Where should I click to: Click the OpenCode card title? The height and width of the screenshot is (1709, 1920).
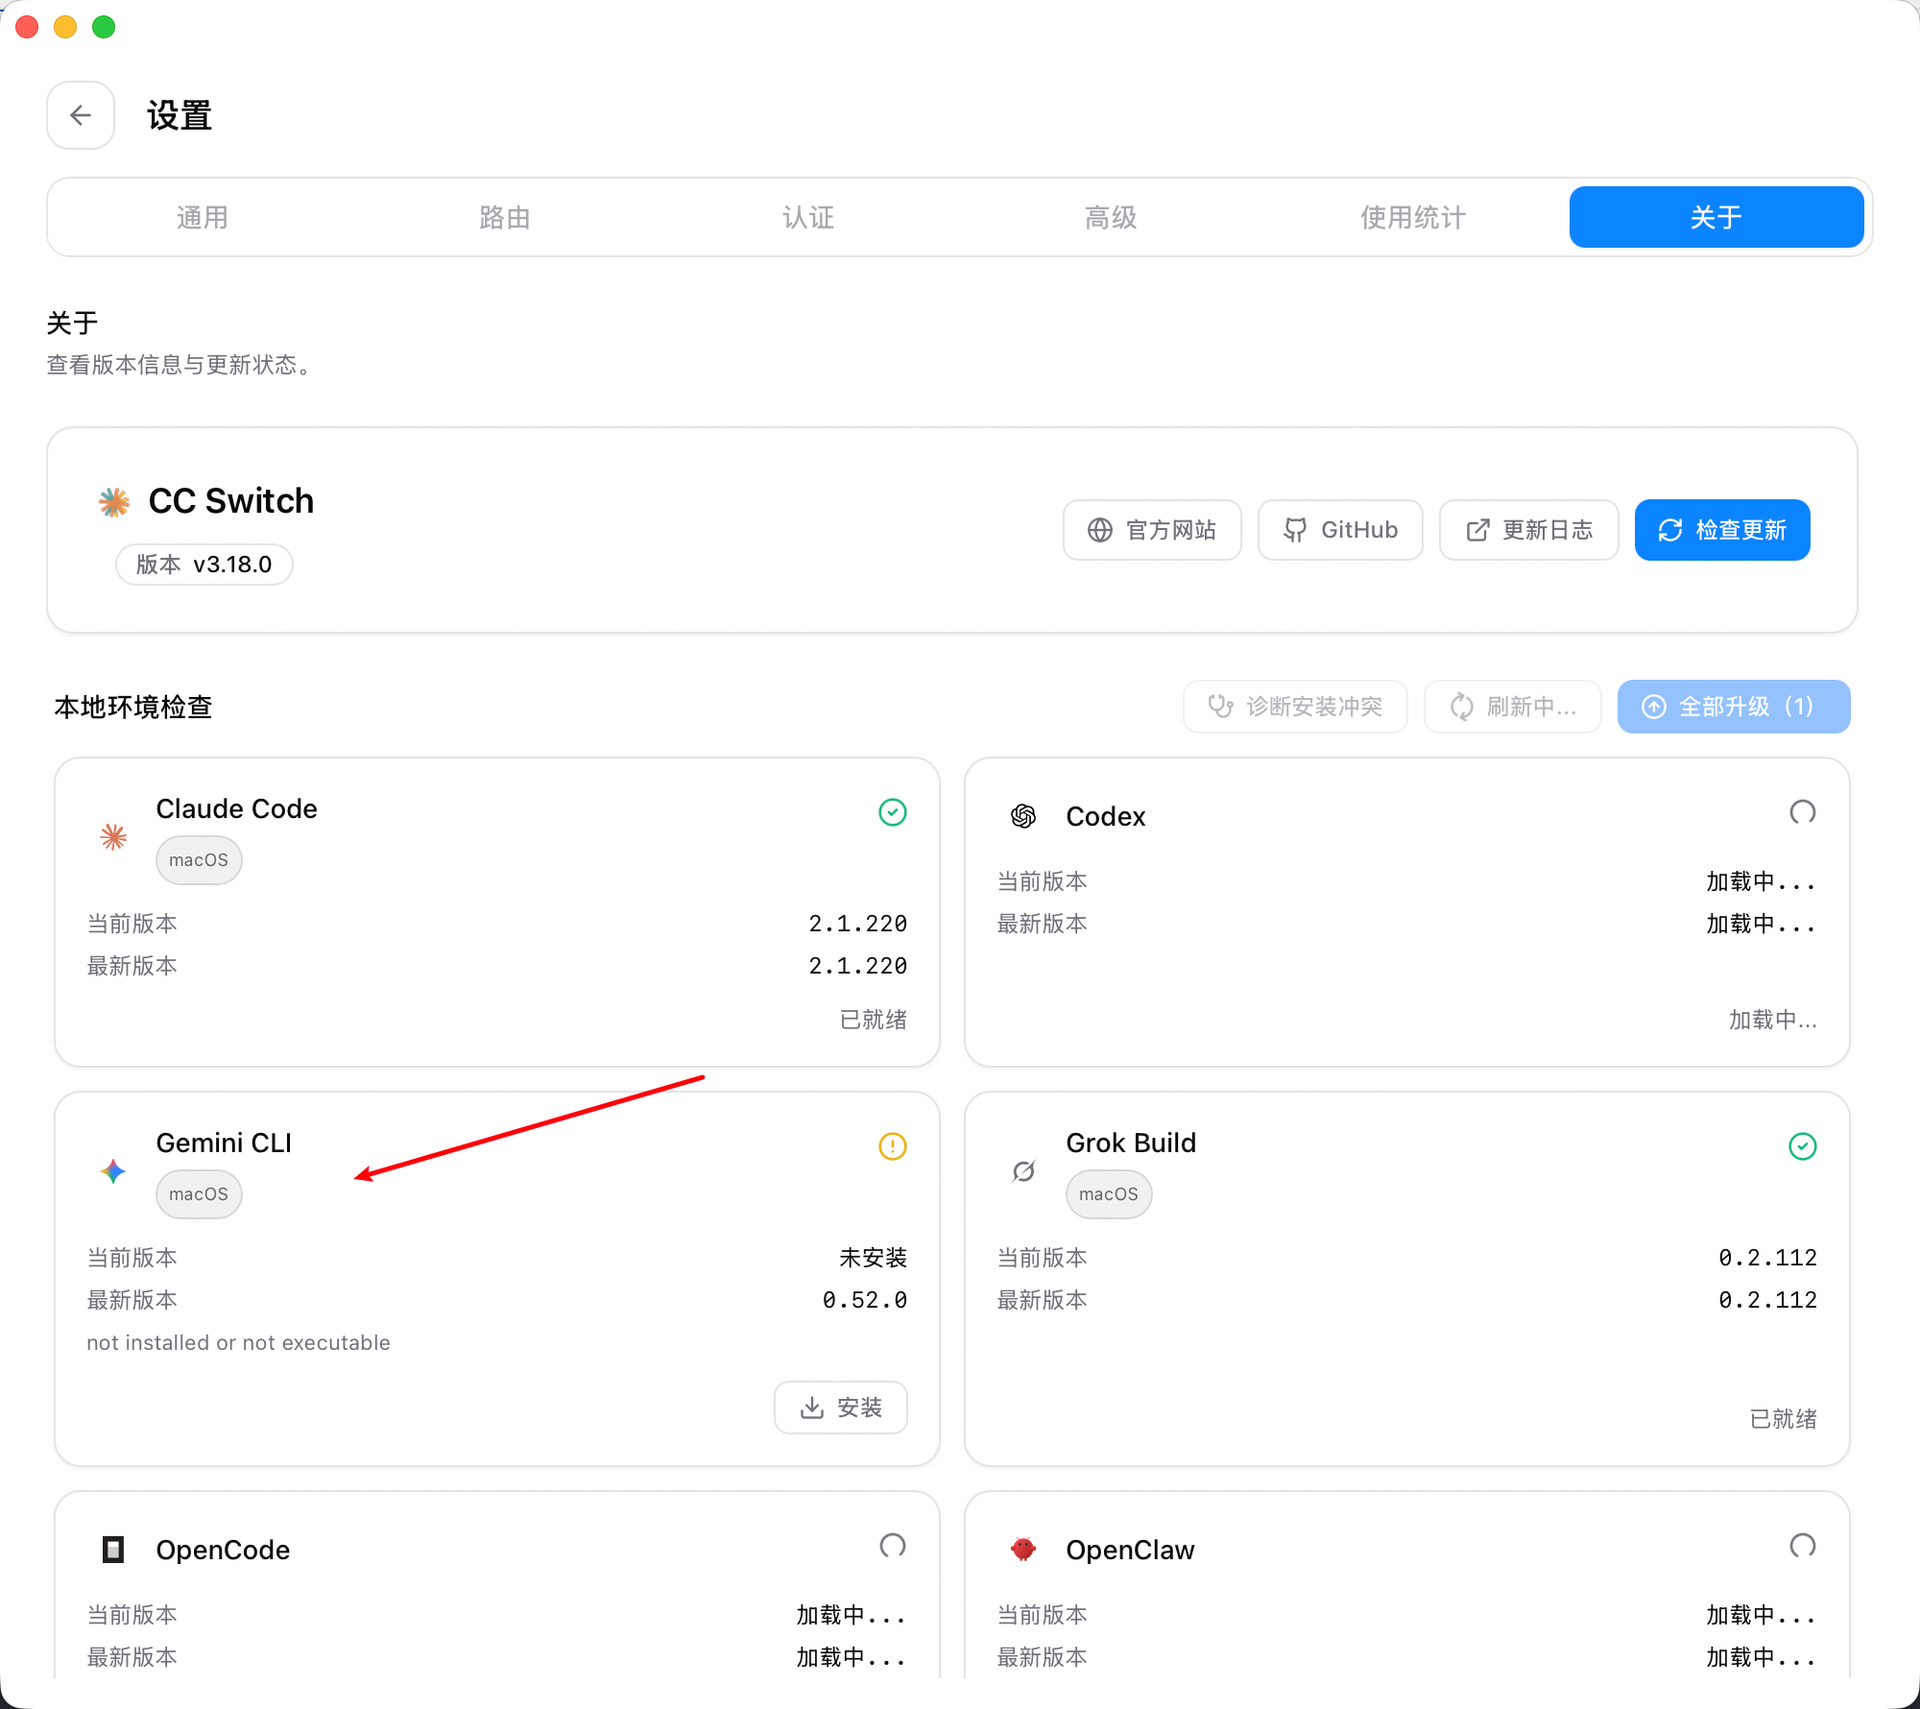pos(223,1549)
